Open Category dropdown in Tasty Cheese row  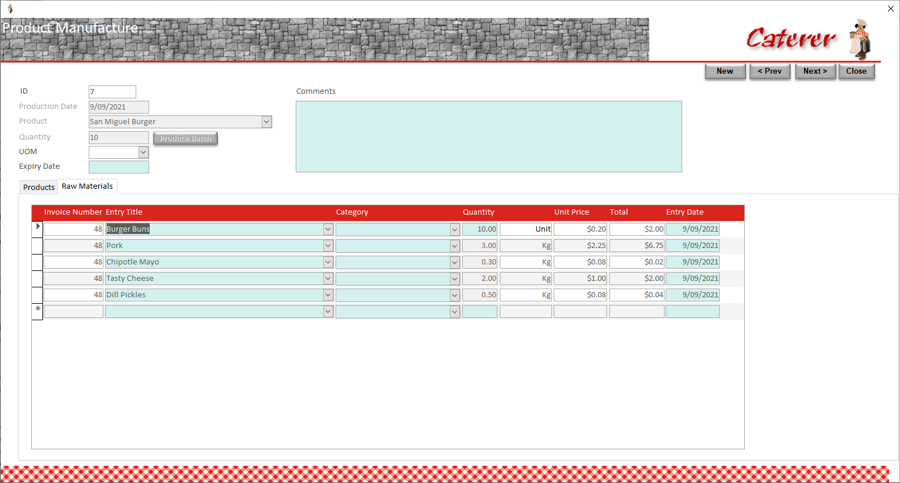click(x=455, y=279)
